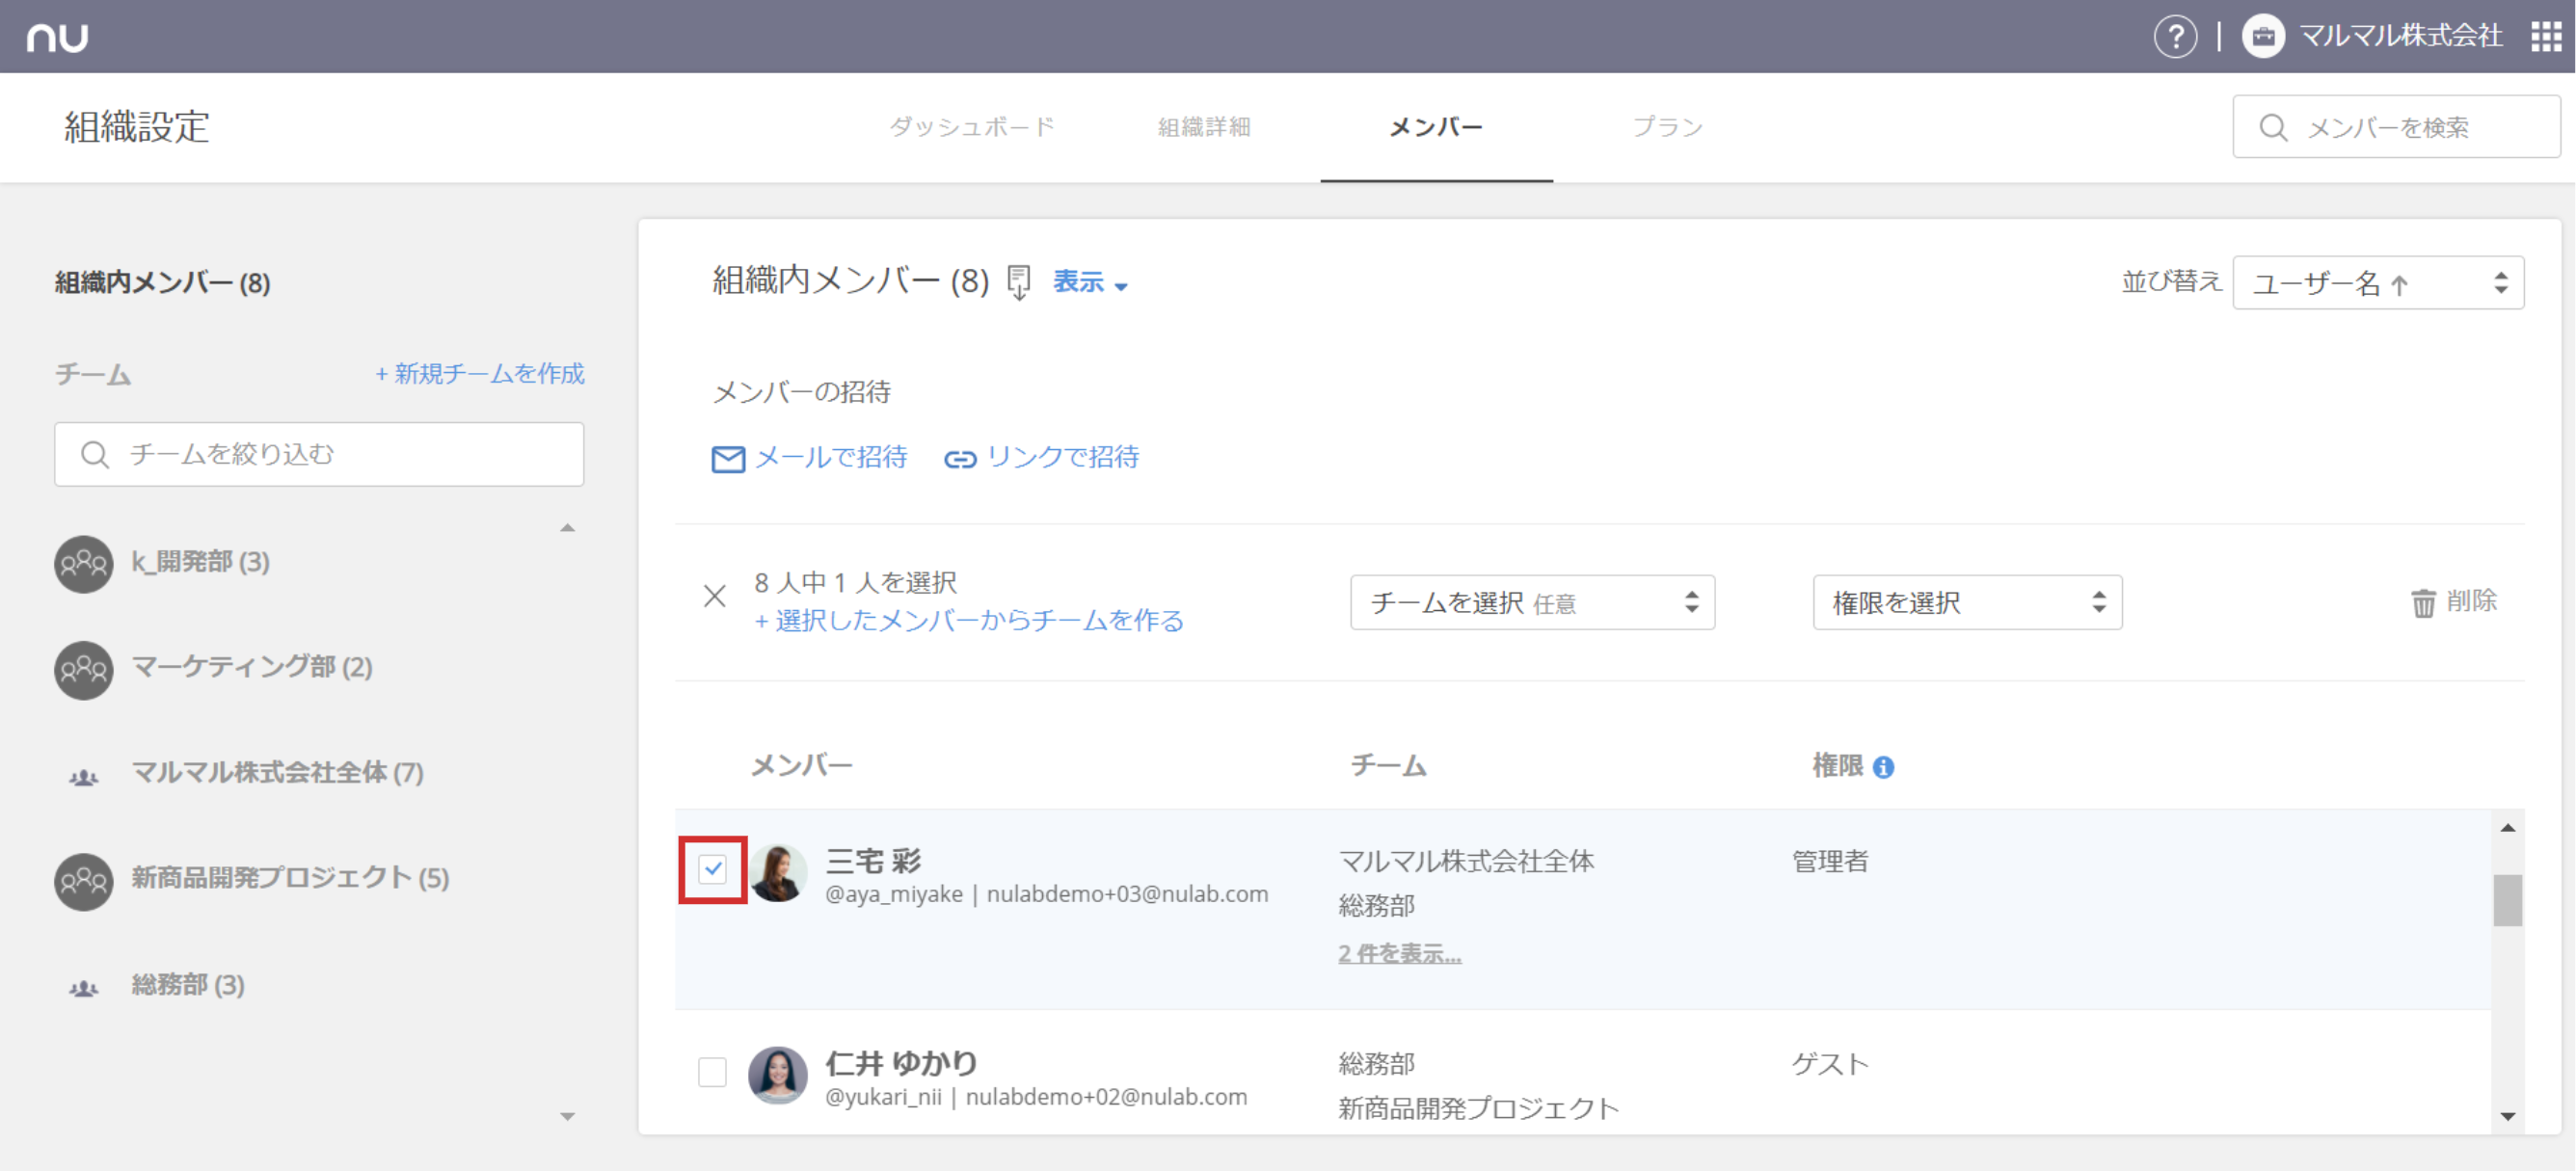Image resolution: width=2576 pixels, height=1171 pixels.
Task: Focus the メンバーを検索 search field
Action: point(2396,127)
